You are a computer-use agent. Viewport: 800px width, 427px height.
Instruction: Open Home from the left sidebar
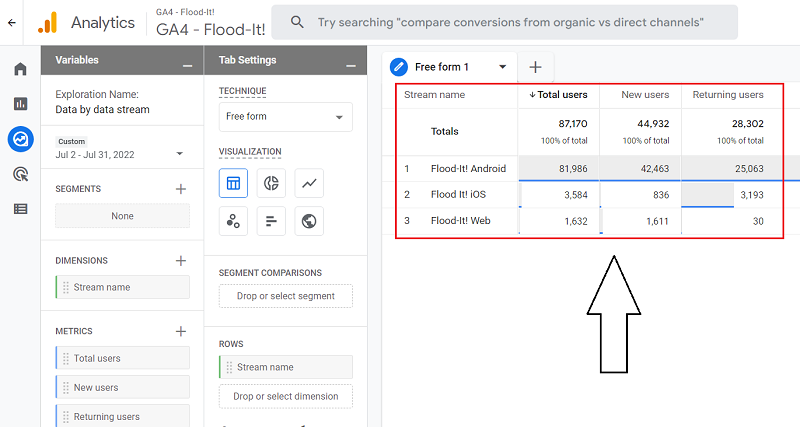click(20, 69)
